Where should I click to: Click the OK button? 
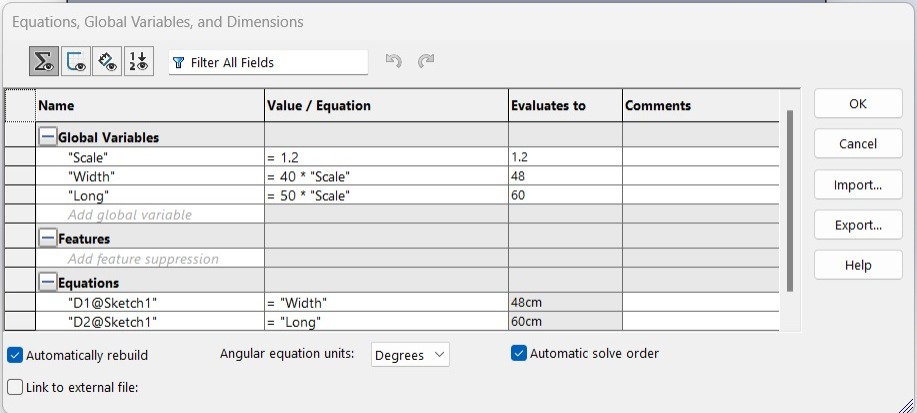[x=858, y=104]
